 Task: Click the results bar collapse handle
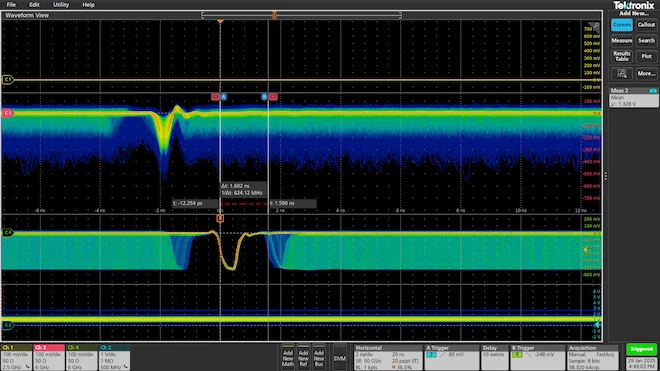[606, 176]
